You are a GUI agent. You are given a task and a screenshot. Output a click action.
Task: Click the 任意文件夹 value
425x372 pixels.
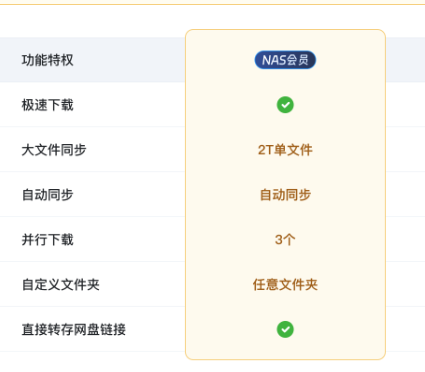point(285,285)
